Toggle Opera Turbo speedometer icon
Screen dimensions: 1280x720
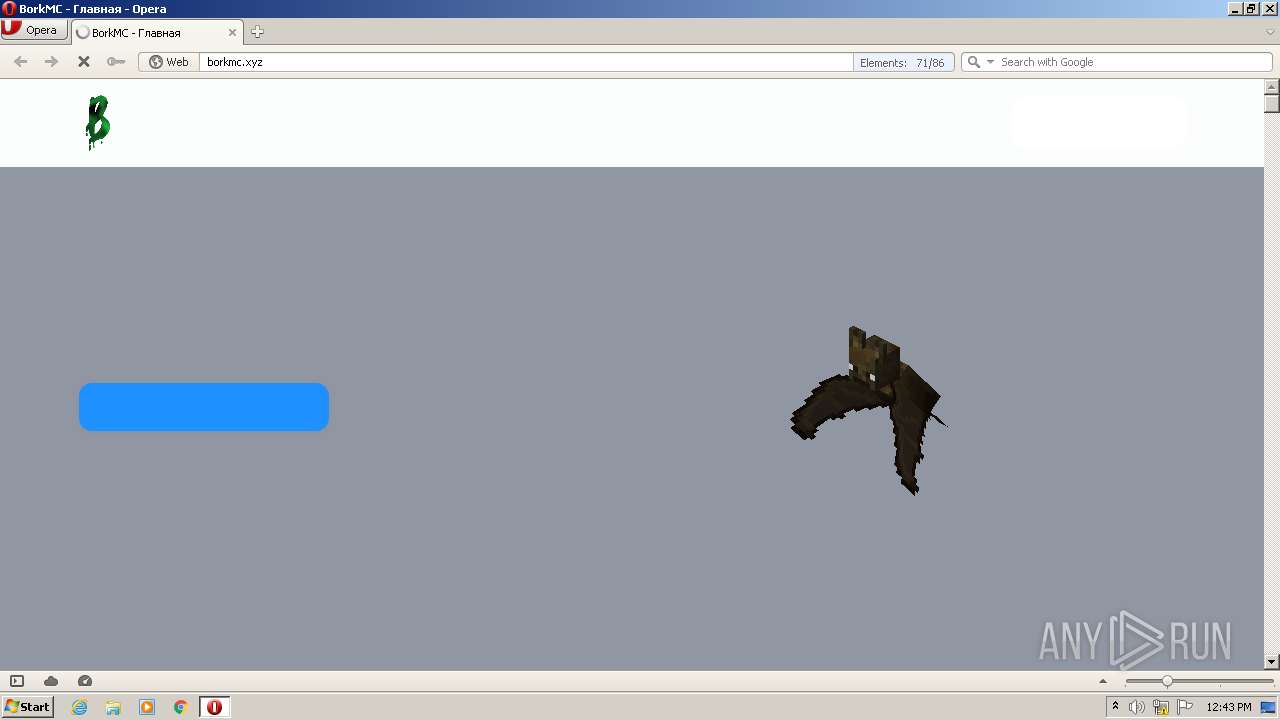(85, 681)
